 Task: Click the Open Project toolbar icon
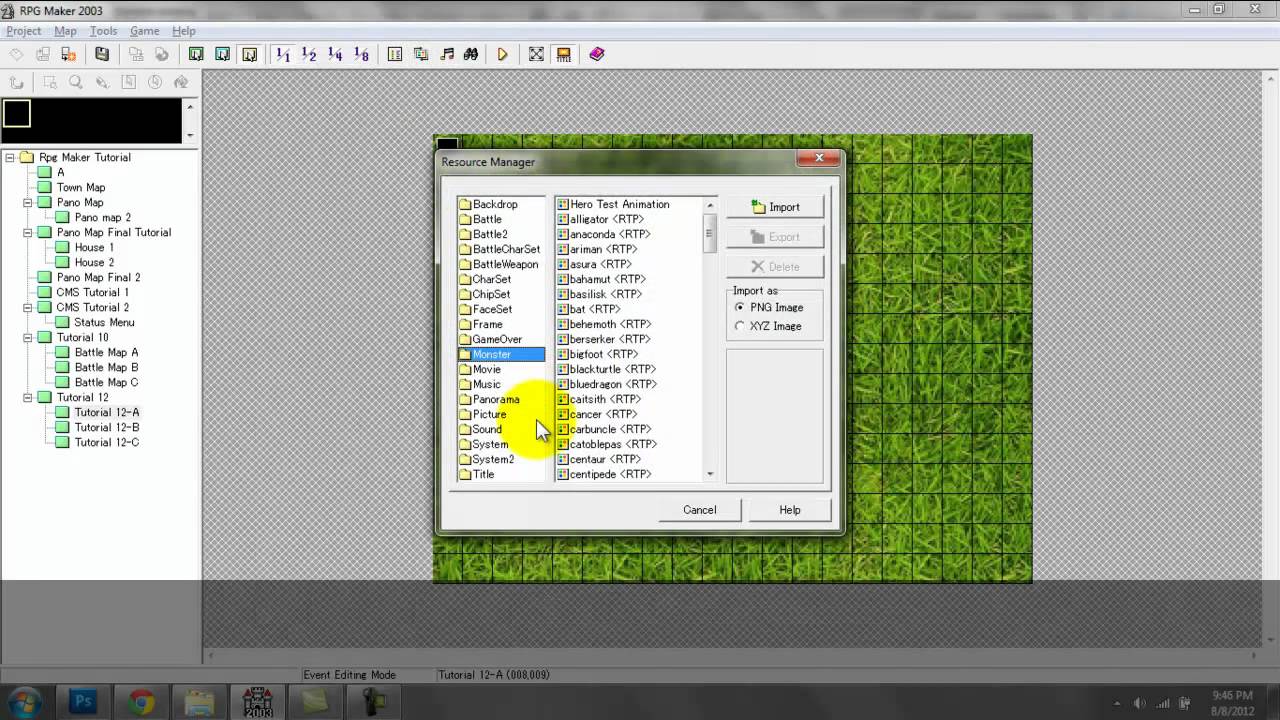43,54
